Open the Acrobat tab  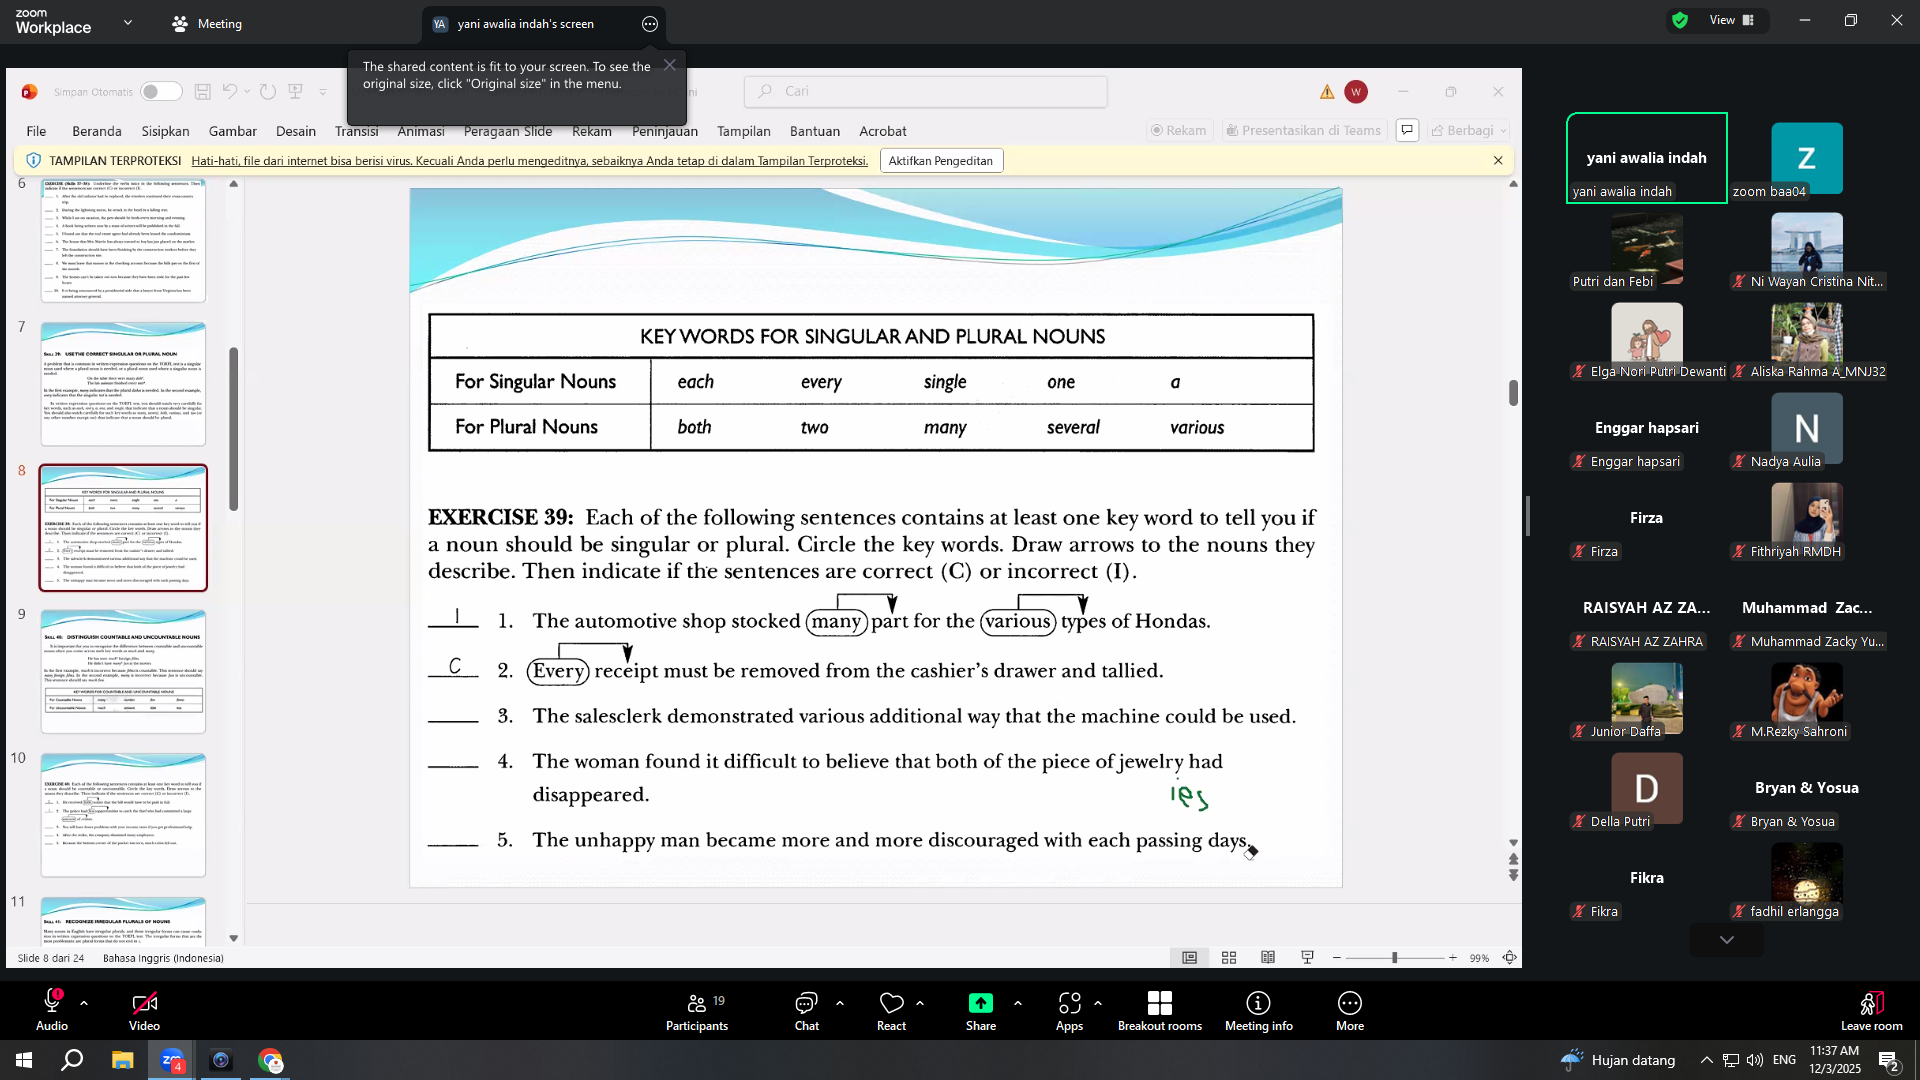click(x=882, y=131)
